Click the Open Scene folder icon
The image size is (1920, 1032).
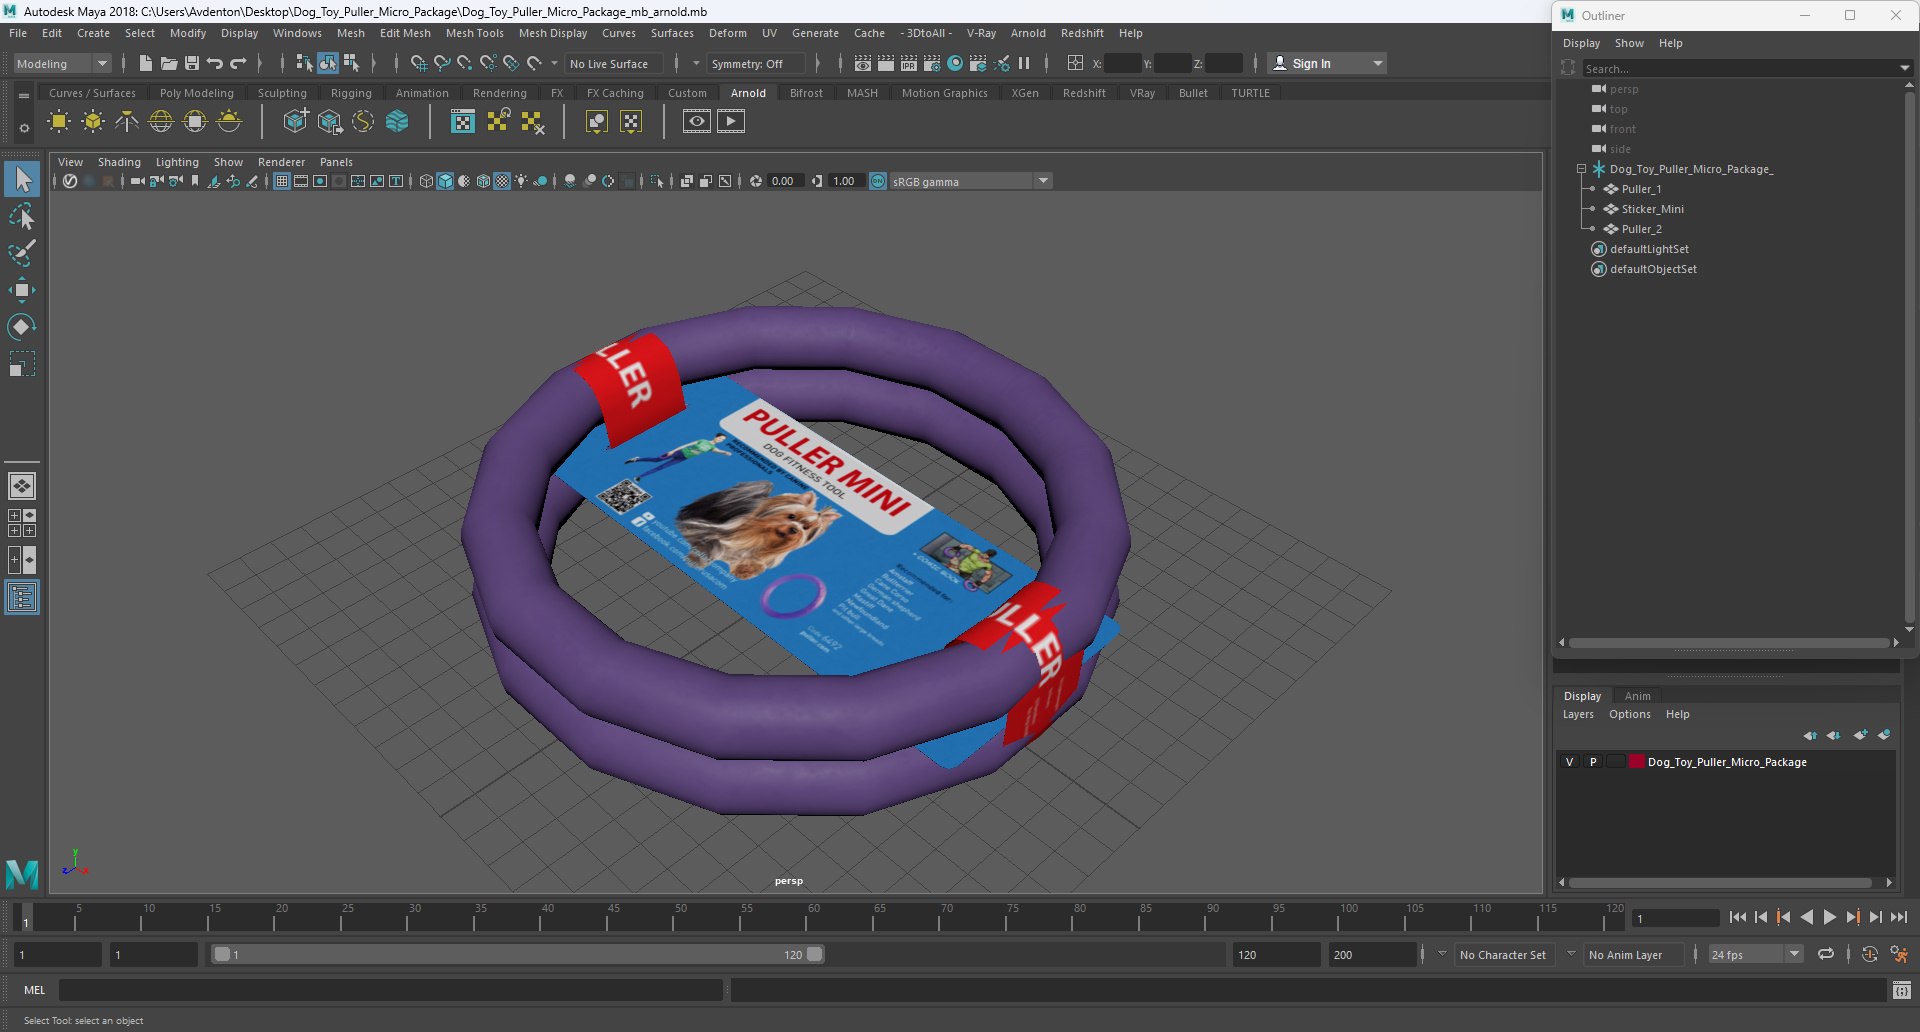pos(169,63)
